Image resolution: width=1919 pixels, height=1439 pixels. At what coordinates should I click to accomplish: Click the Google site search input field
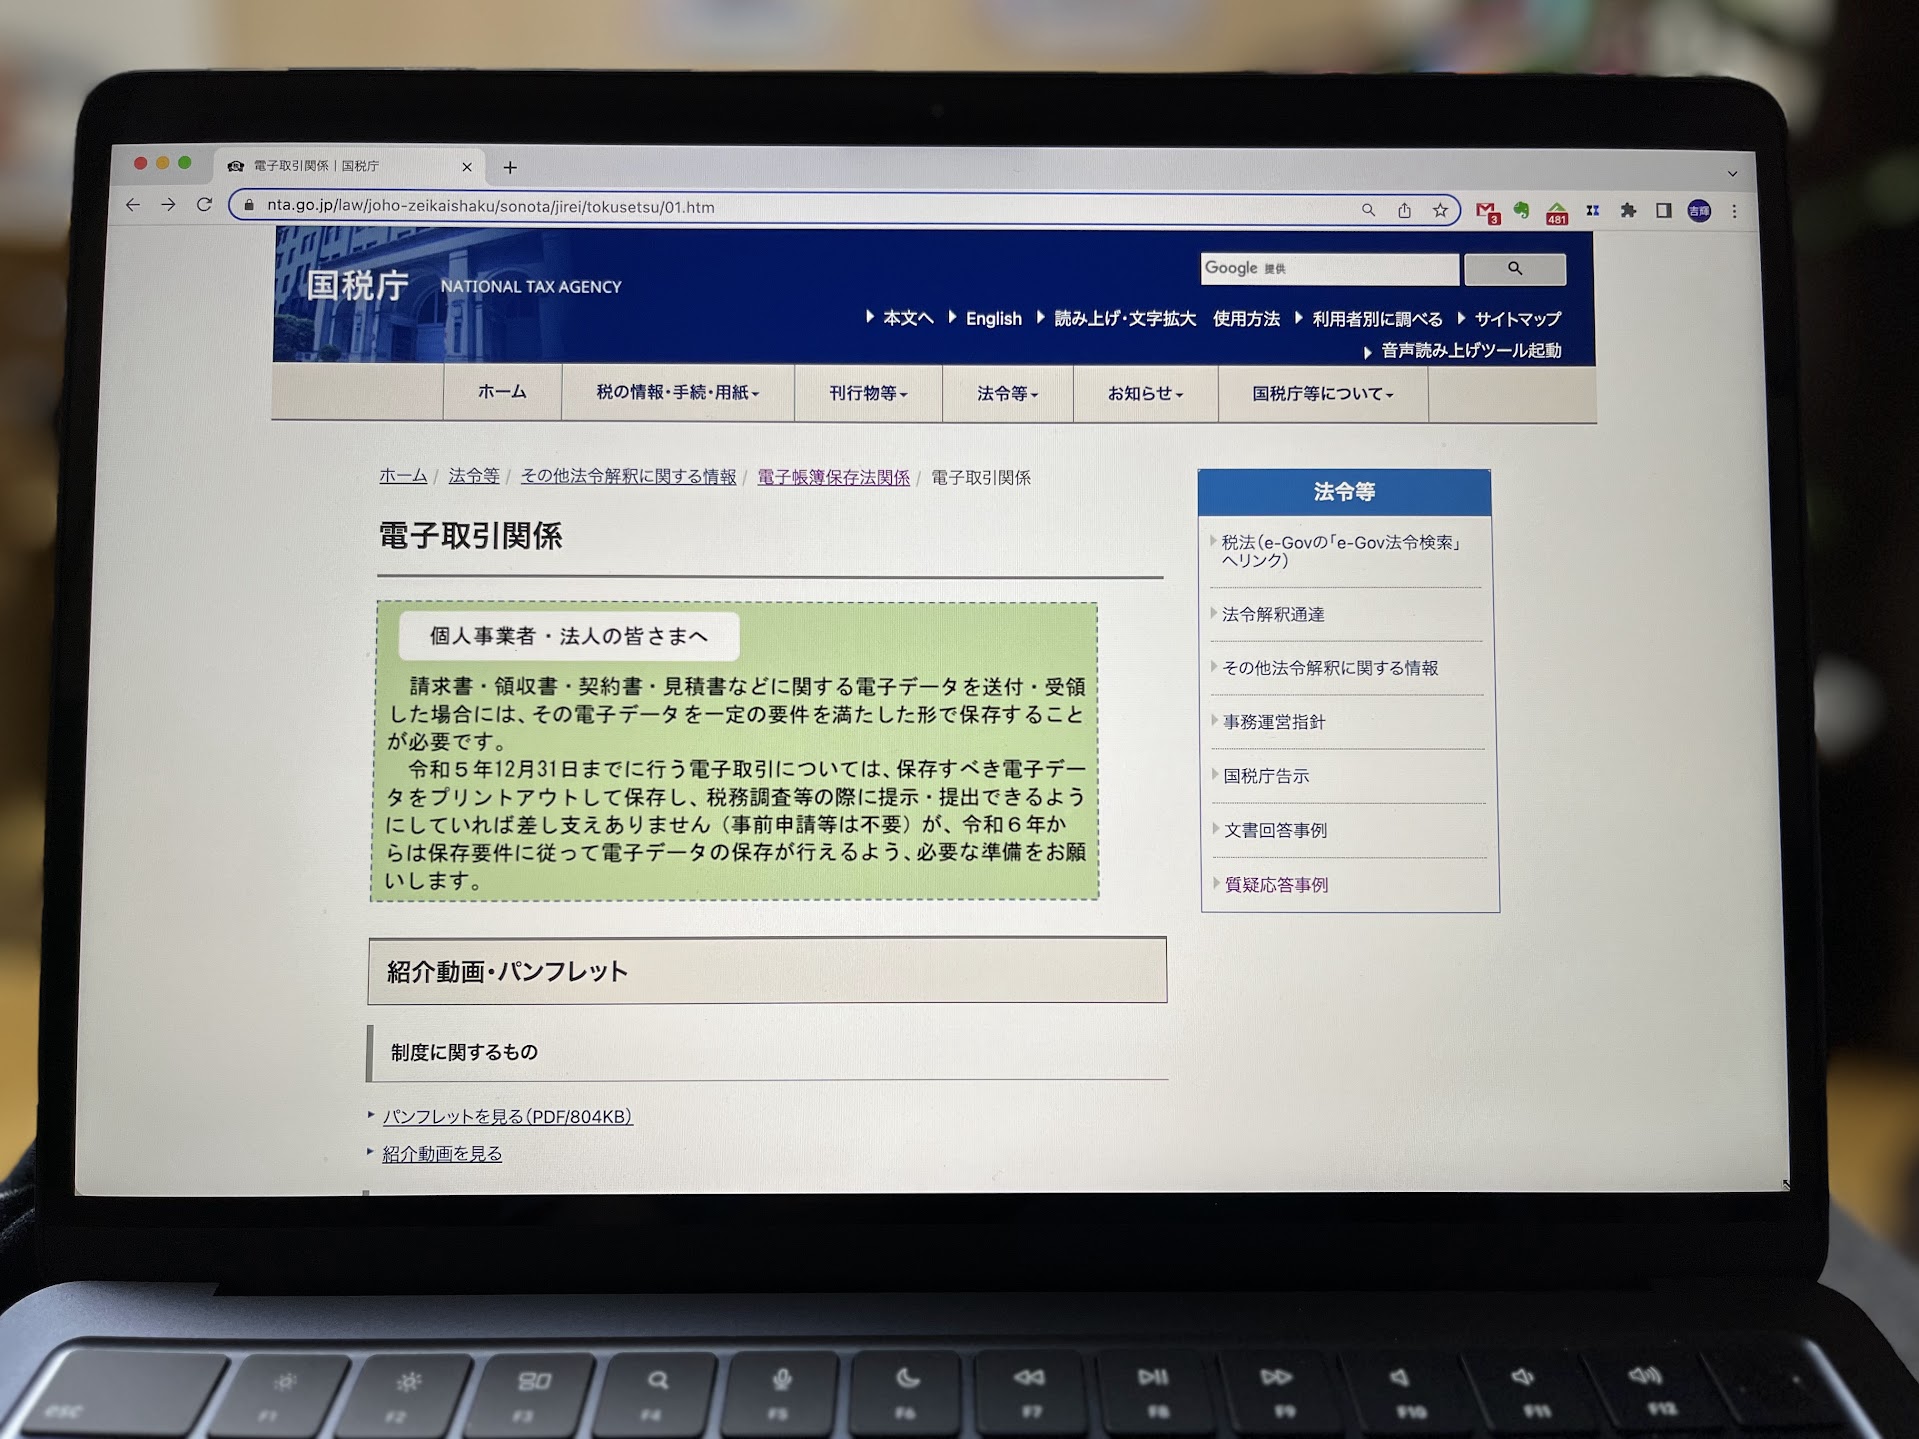click(x=1328, y=269)
